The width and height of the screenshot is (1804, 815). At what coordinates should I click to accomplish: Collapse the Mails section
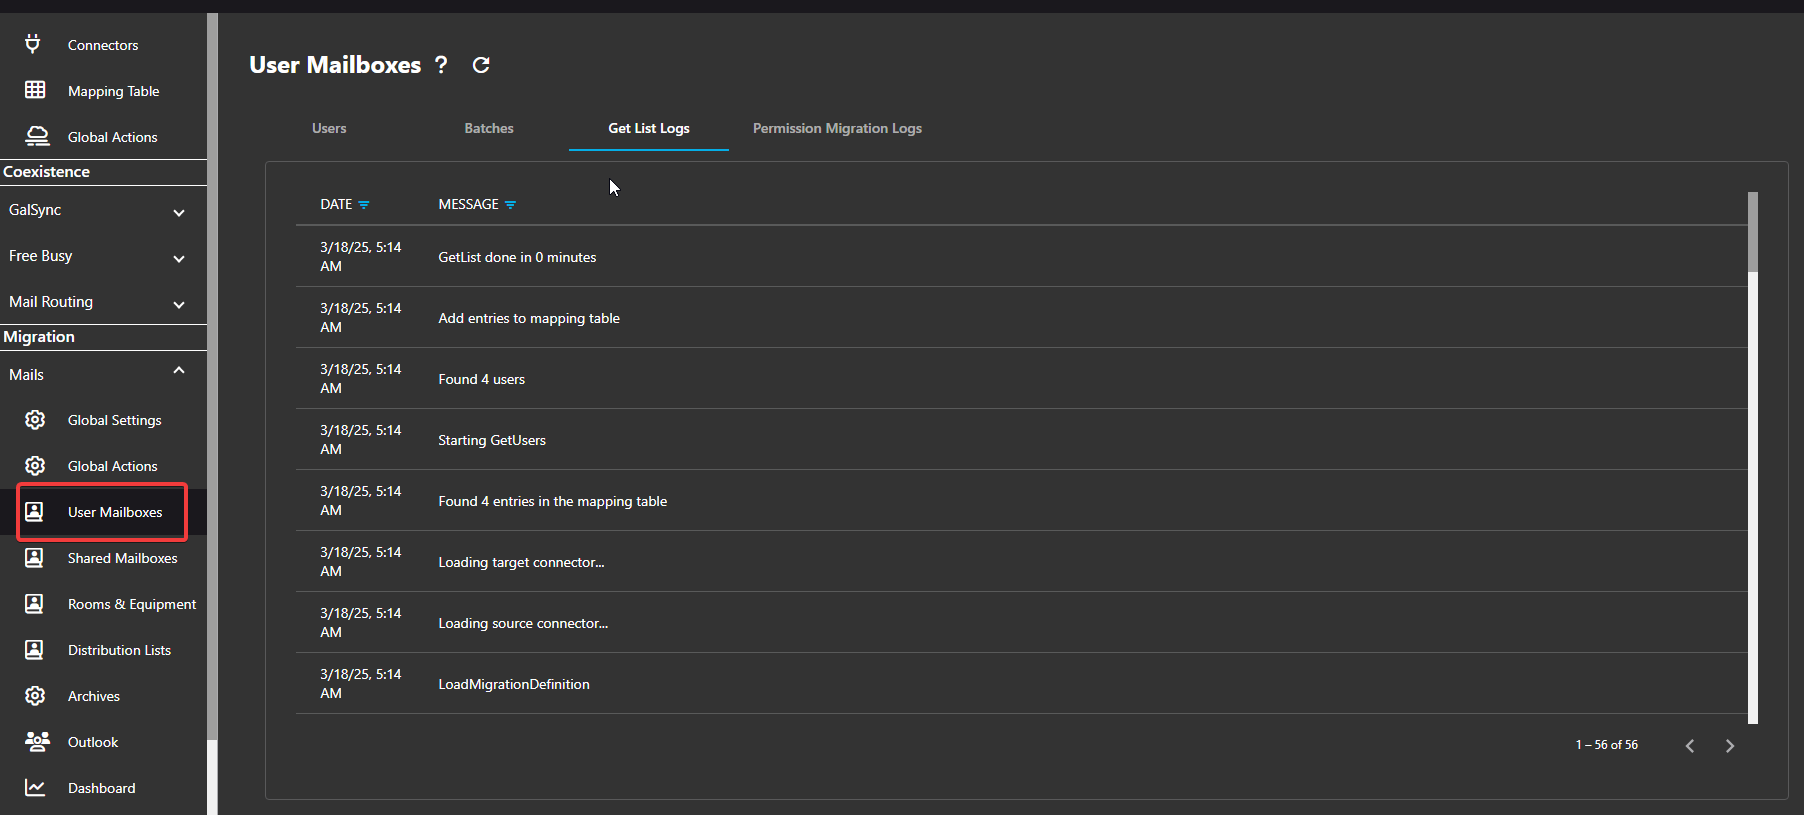[179, 371]
